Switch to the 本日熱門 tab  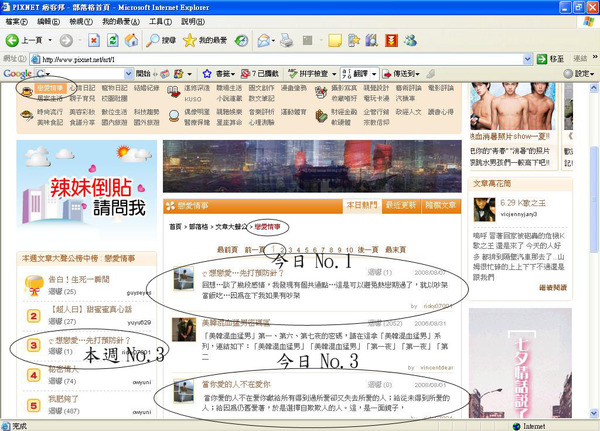pos(362,206)
